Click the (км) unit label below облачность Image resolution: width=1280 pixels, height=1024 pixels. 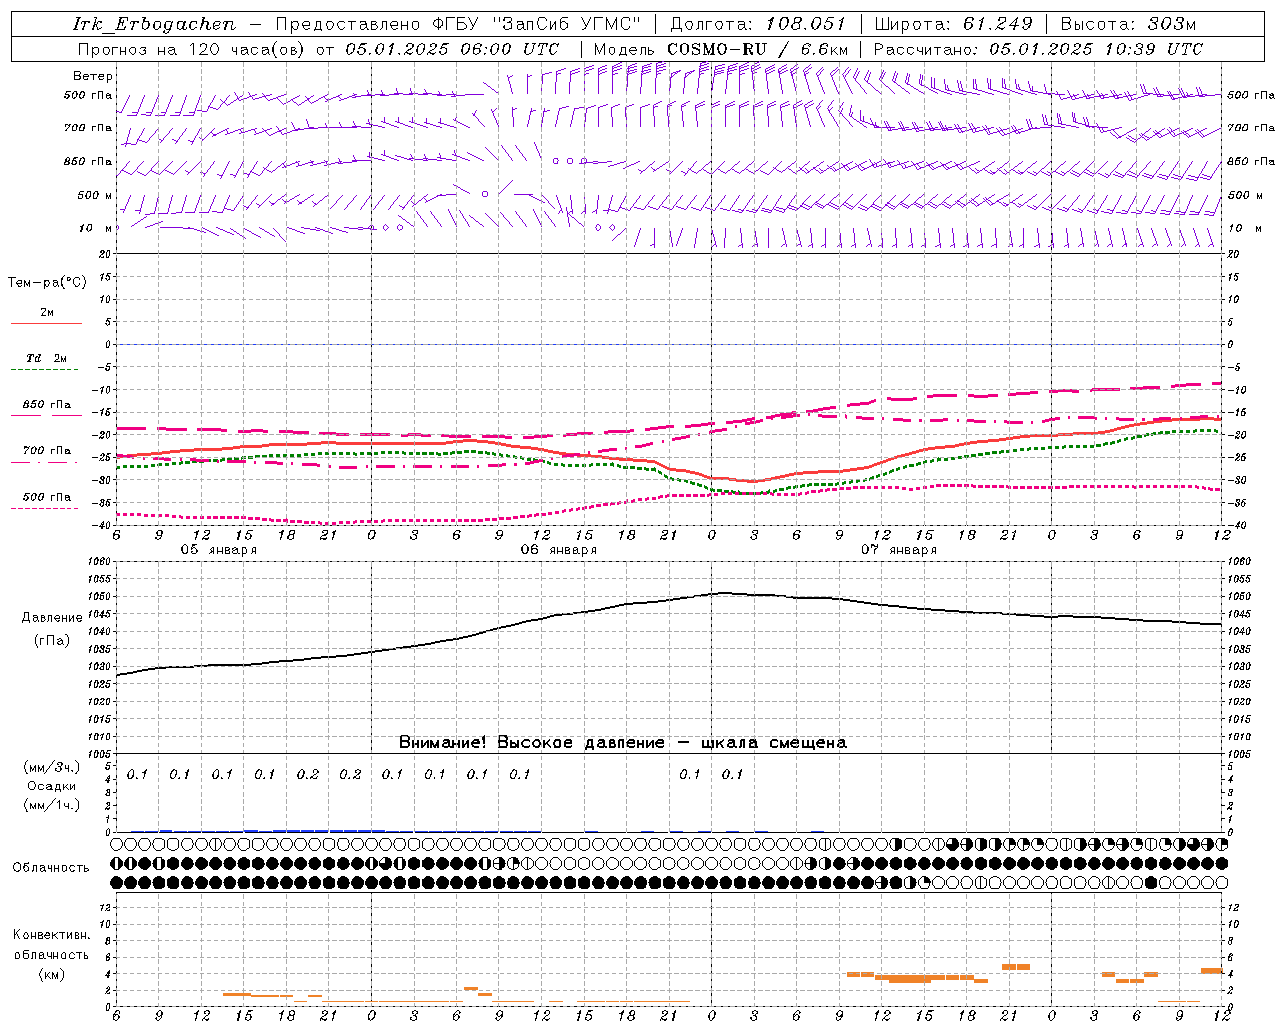[51, 974]
